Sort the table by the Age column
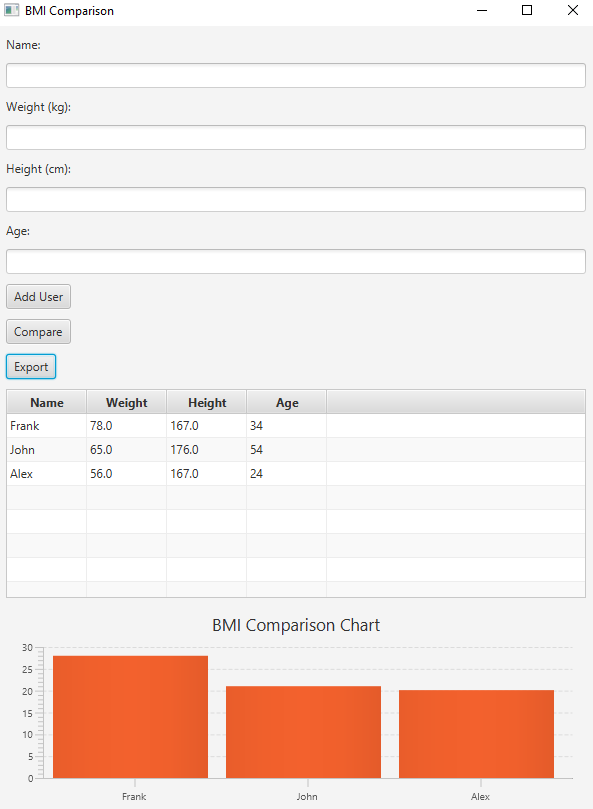 coord(287,401)
